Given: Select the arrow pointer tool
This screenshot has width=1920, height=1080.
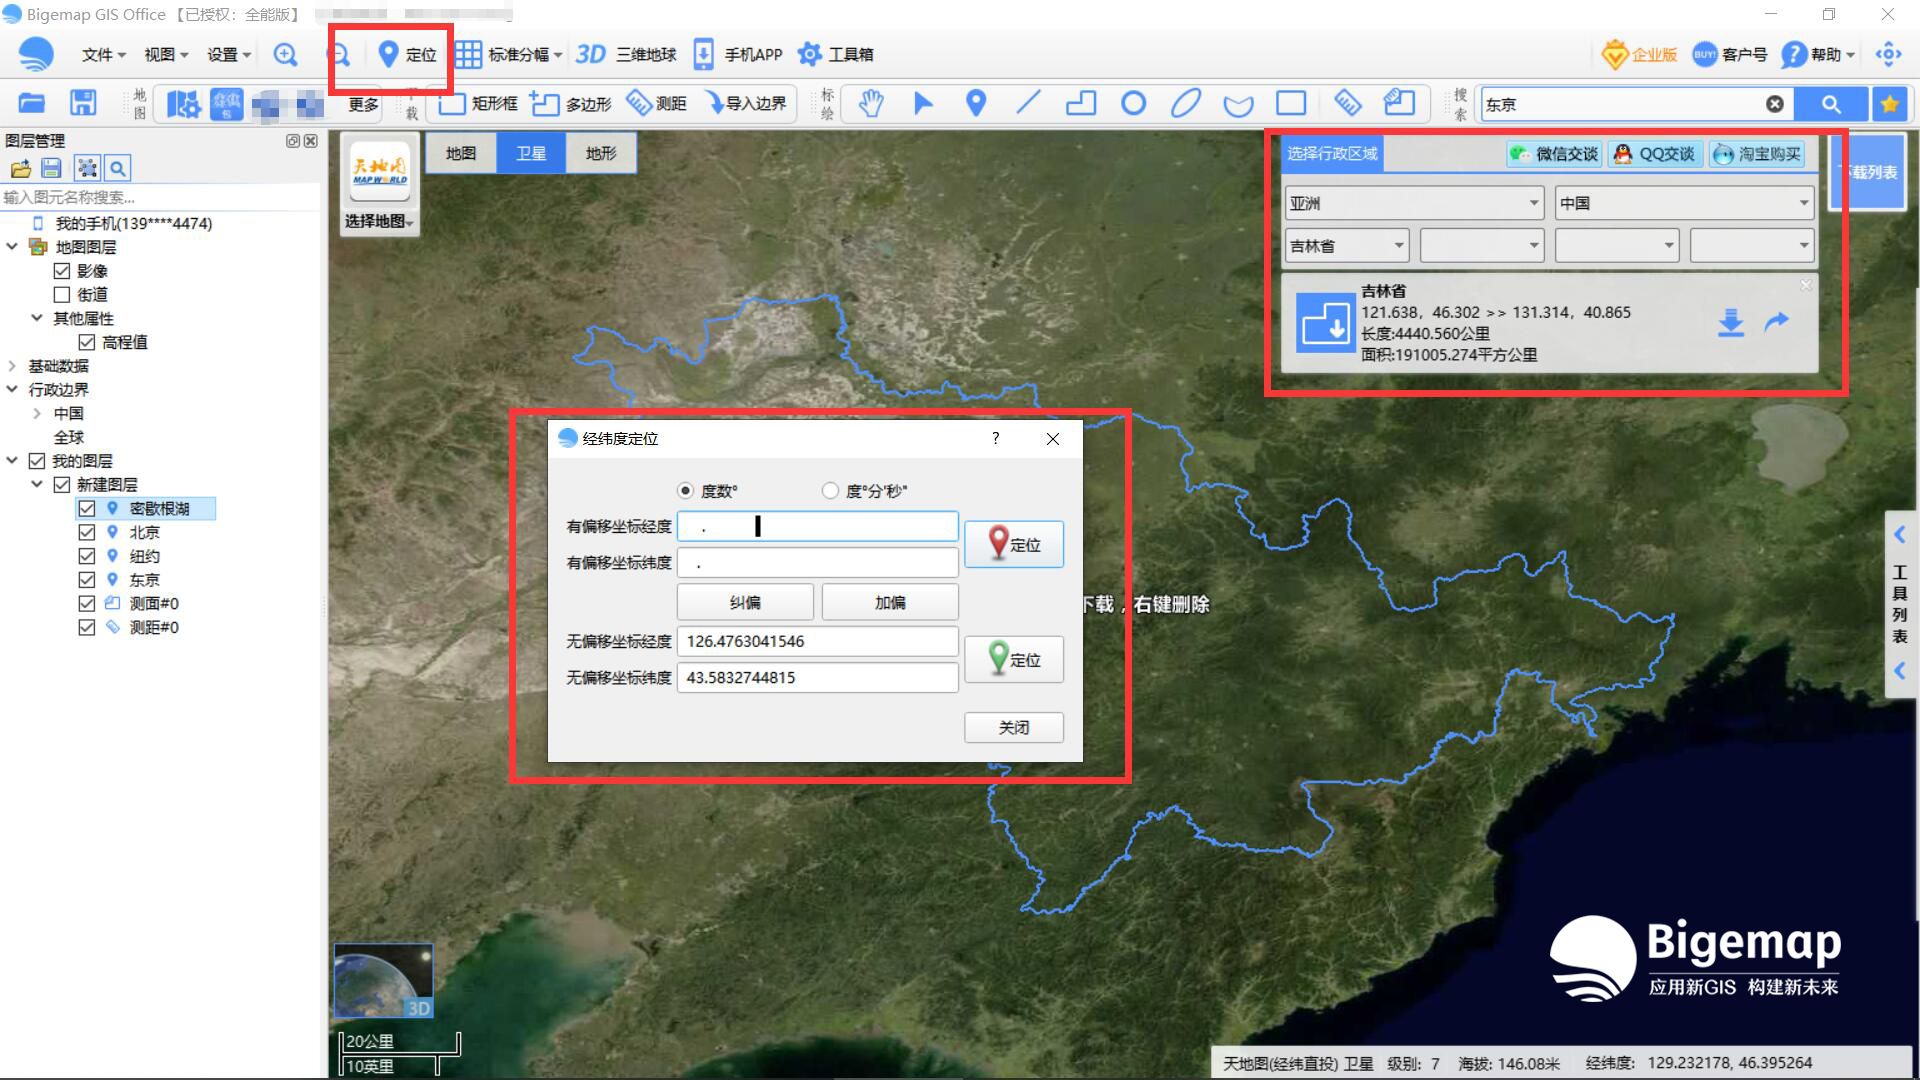Looking at the screenshot, I should coord(923,103).
